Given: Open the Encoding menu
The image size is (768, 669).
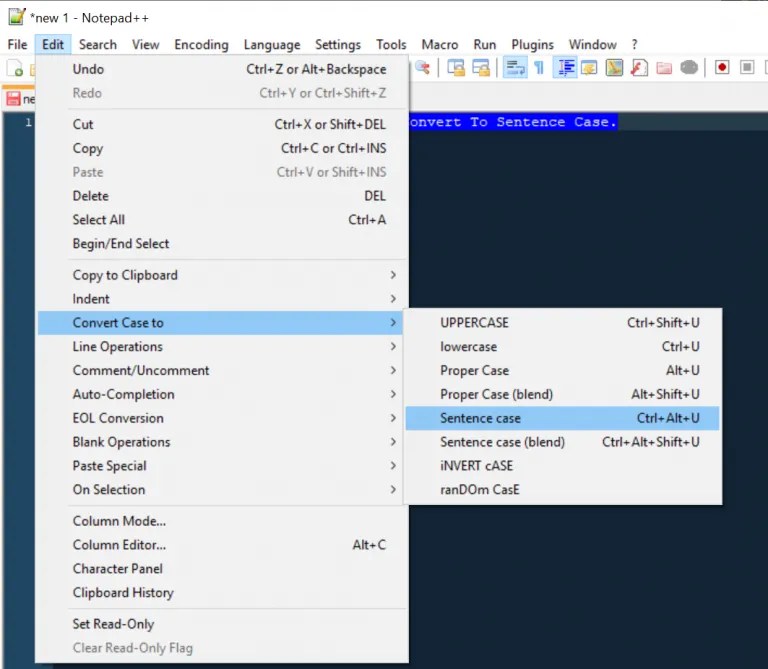Looking at the screenshot, I should [x=201, y=45].
